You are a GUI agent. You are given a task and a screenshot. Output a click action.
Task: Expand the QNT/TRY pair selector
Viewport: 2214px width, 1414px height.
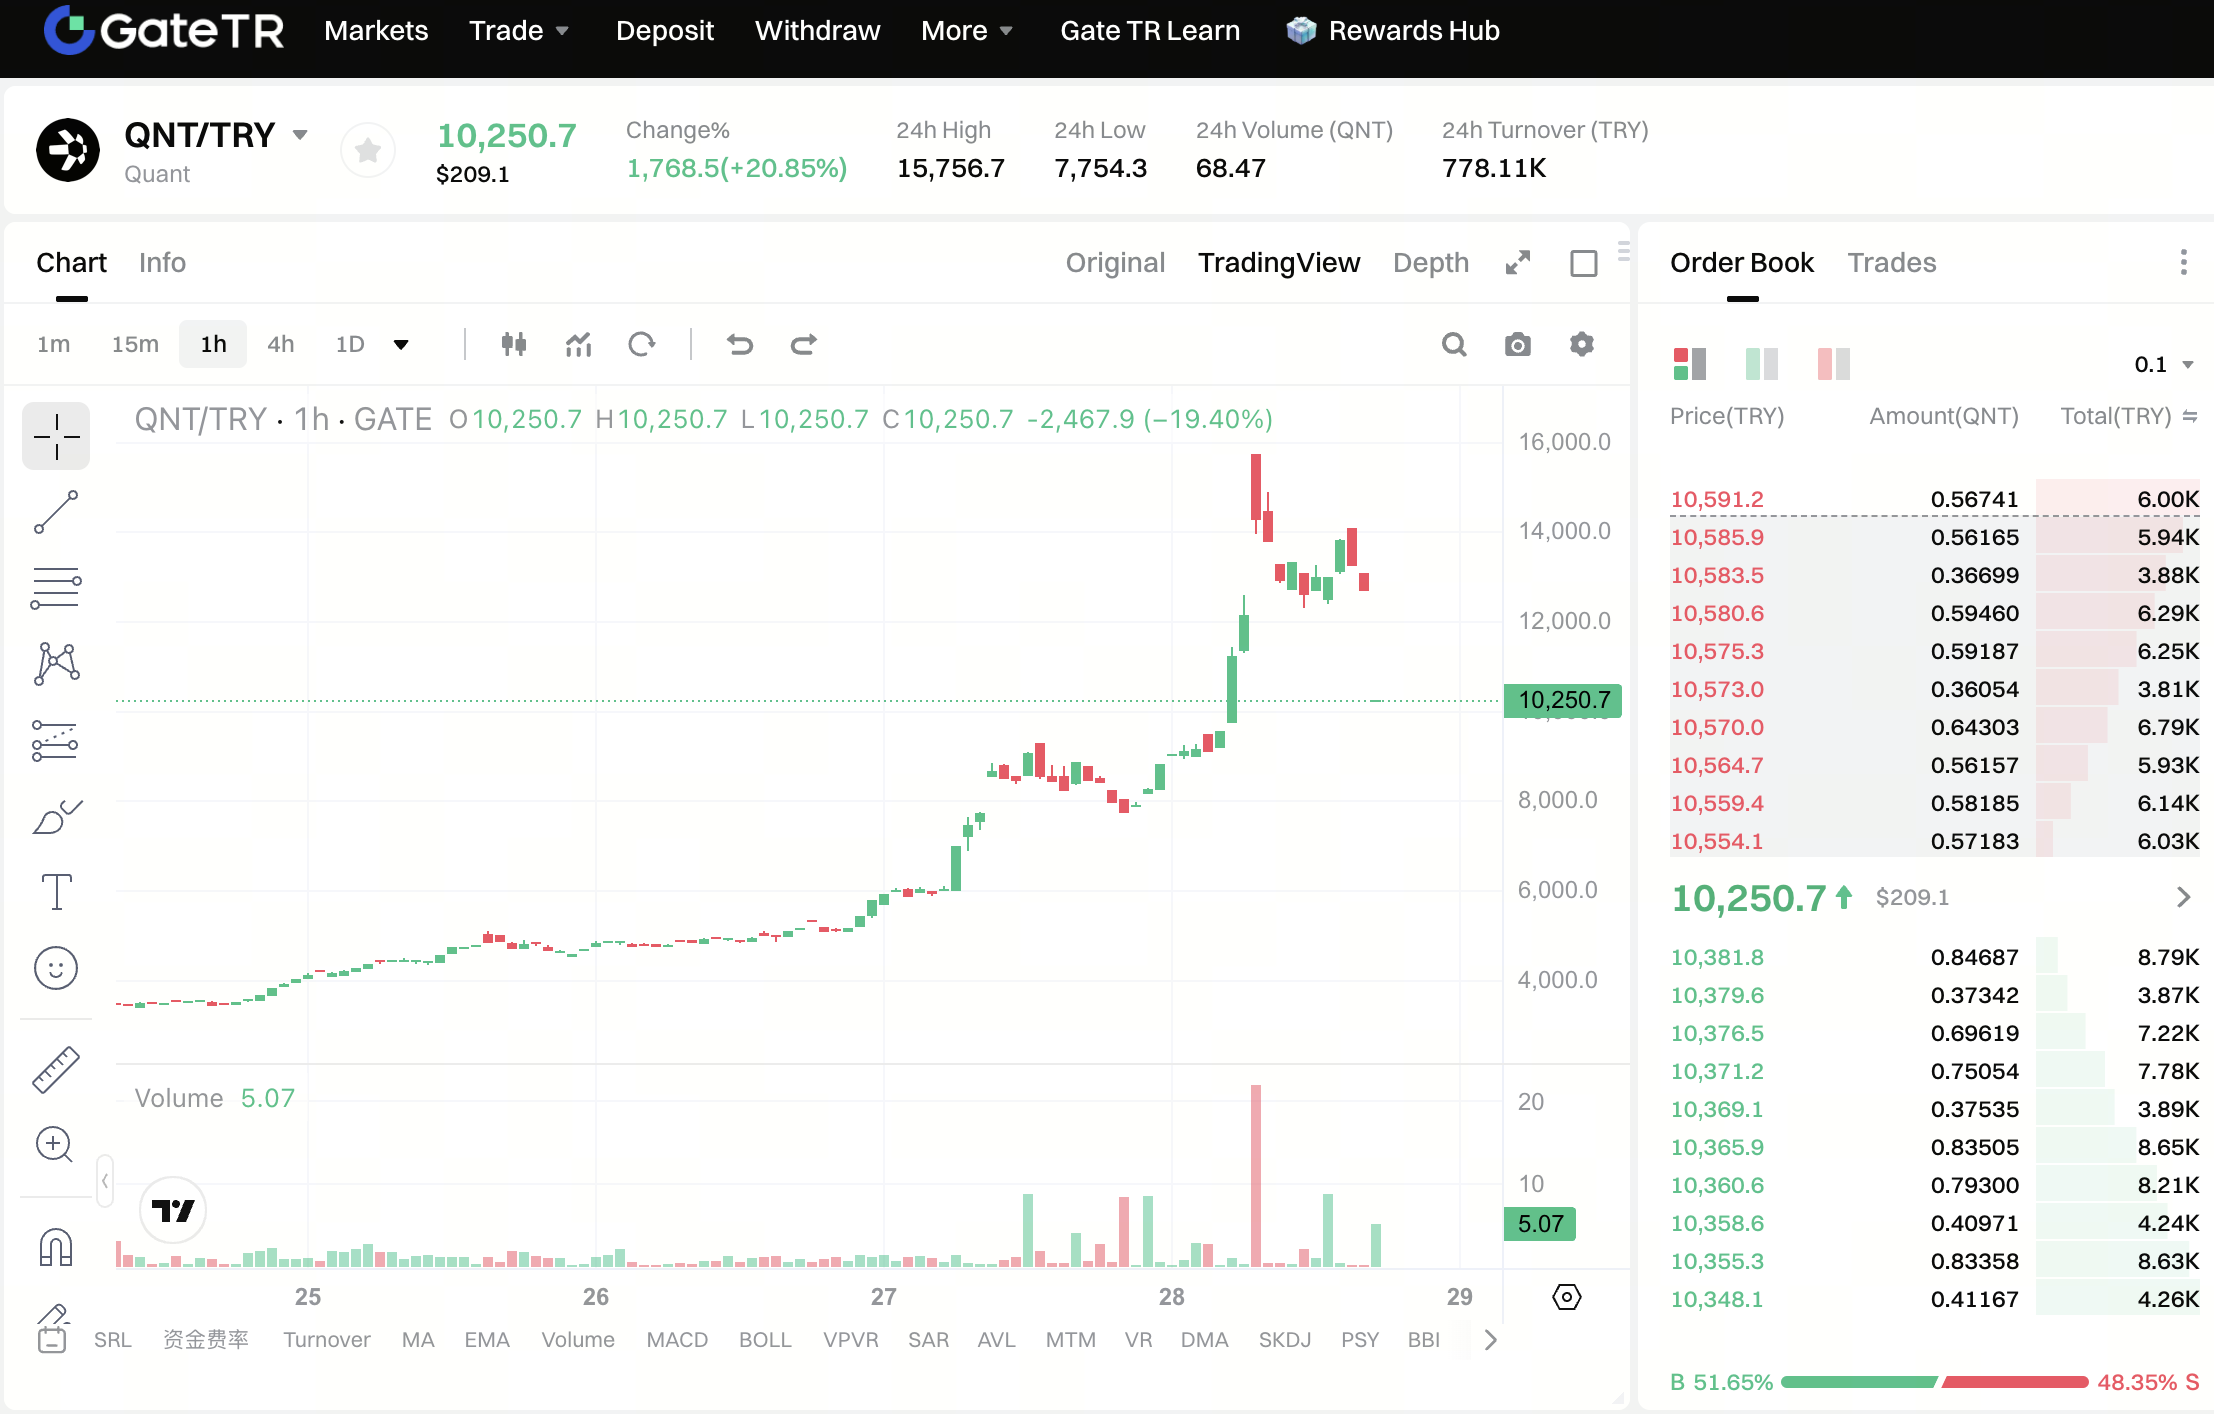pyautogui.click(x=300, y=135)
